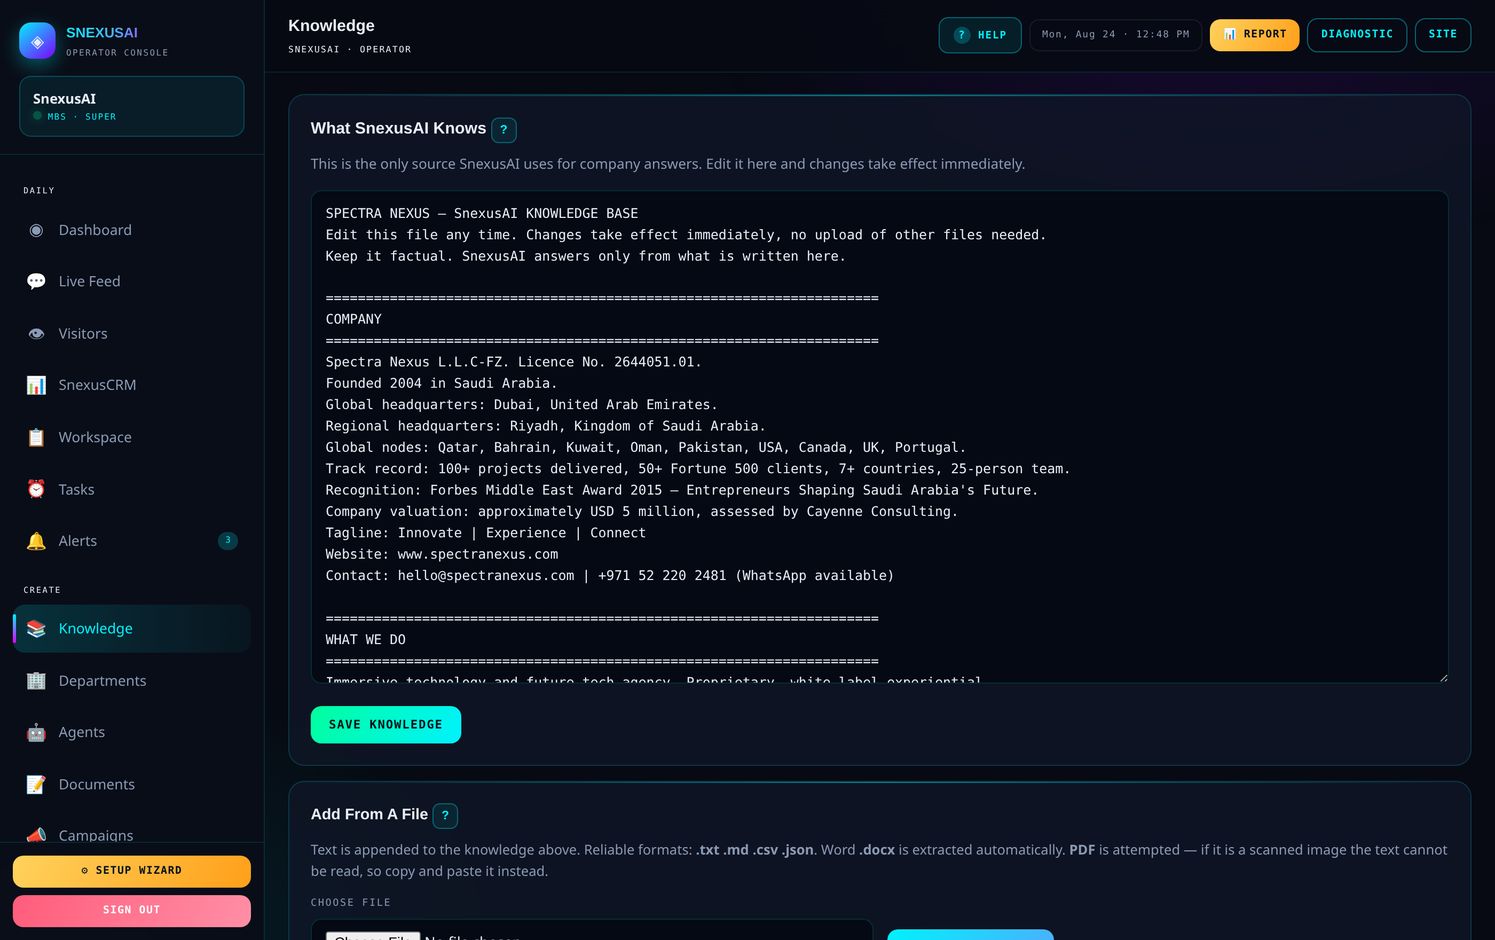Click the Save Knowledge button
Screen dimensions: 1495x940
coord(386,725)
